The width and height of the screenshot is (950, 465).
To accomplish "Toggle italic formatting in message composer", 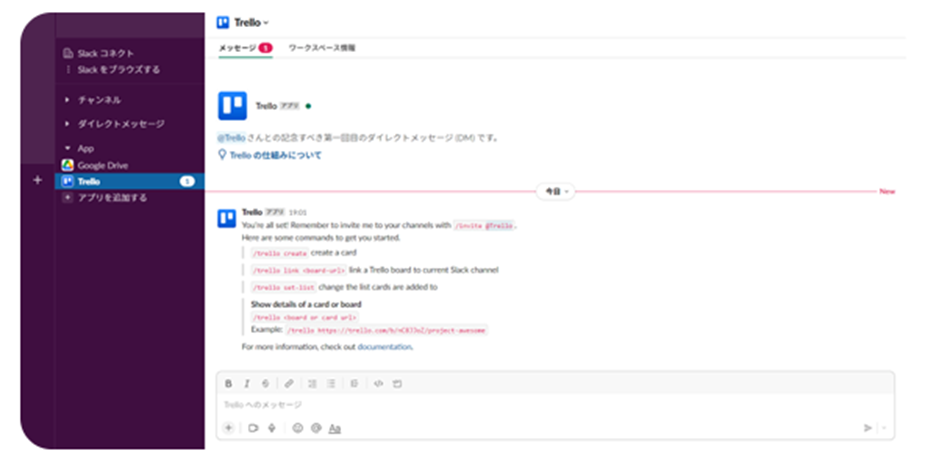I will tap(247, 384).
